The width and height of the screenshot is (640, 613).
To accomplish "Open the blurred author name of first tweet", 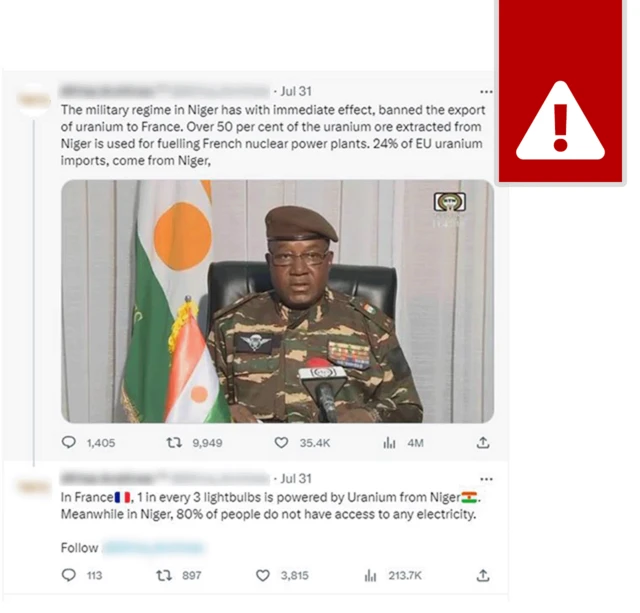I will coord(108,91).
